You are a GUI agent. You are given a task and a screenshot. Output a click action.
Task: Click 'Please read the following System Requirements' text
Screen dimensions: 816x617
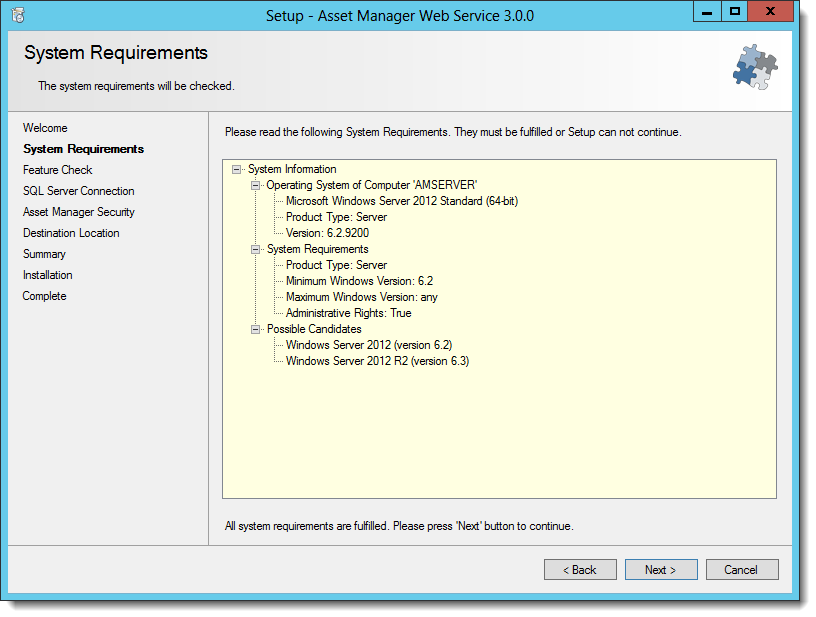[453, 132]
